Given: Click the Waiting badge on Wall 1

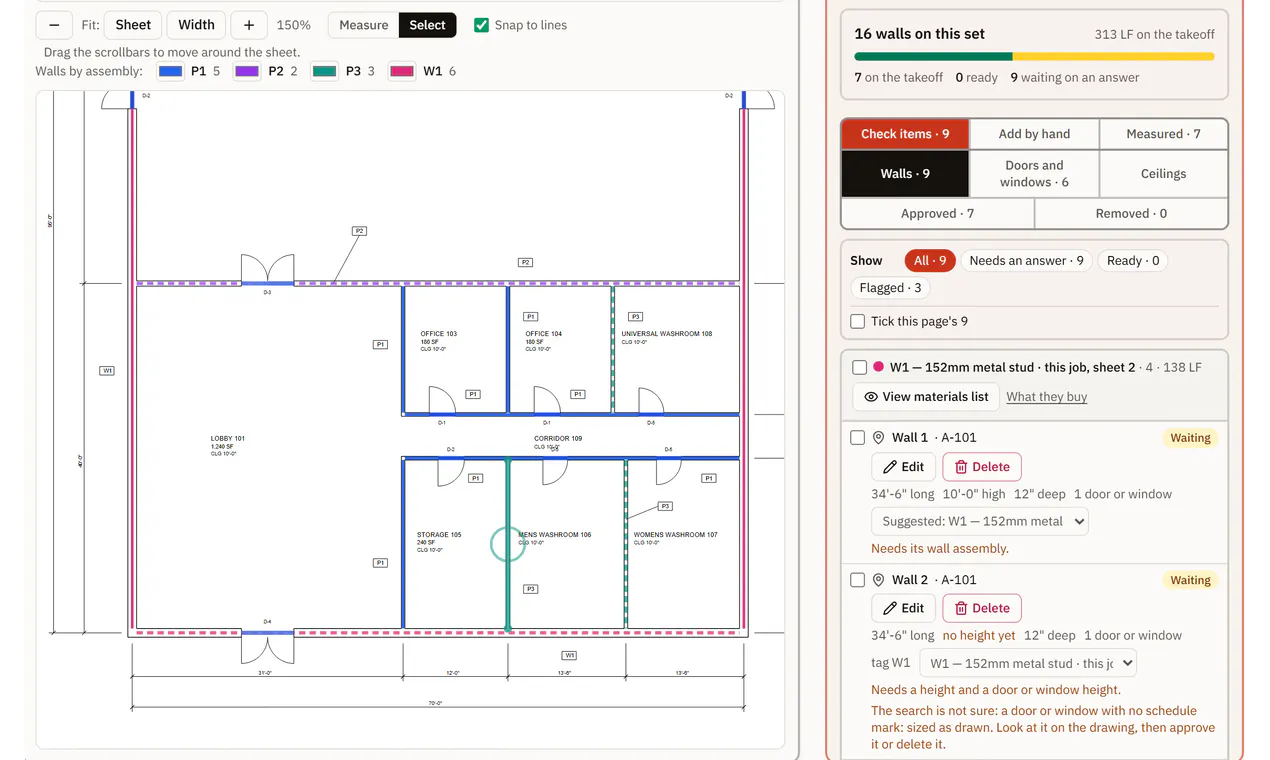Looking at the screenshot, I should [x=1190, y=438].
